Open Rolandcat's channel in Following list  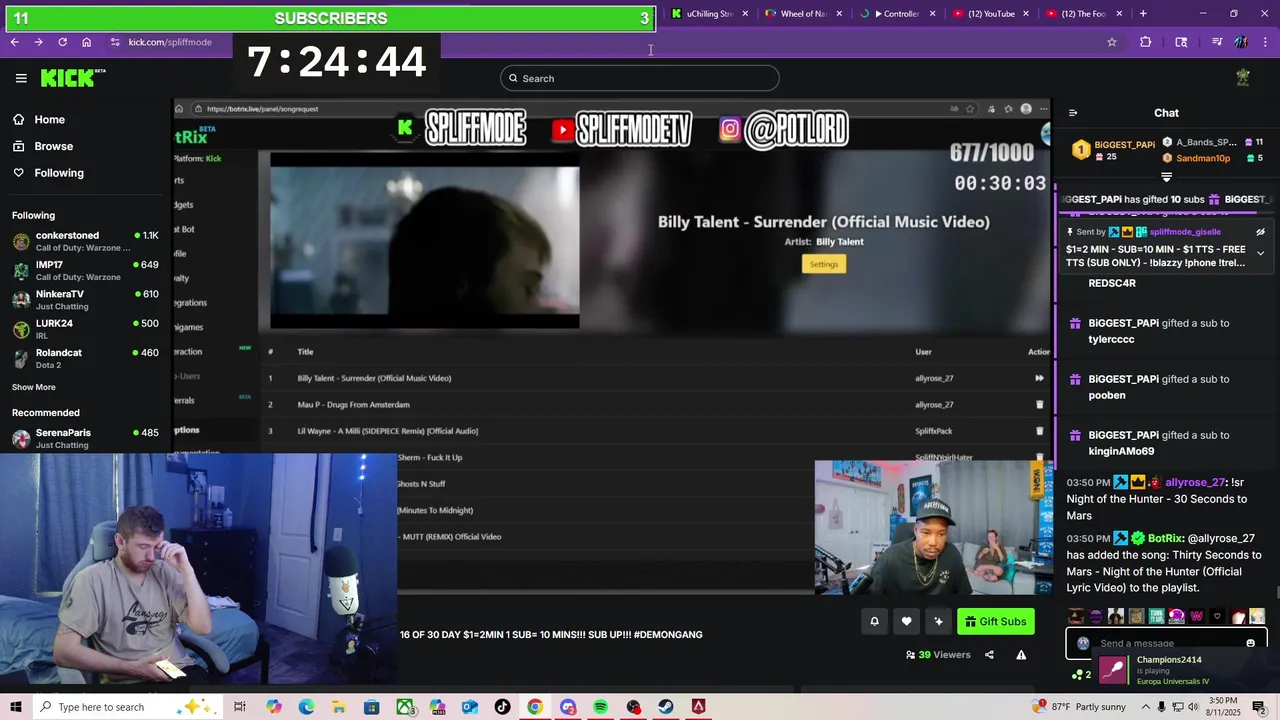pyautogui.click(x=85, y=358)
